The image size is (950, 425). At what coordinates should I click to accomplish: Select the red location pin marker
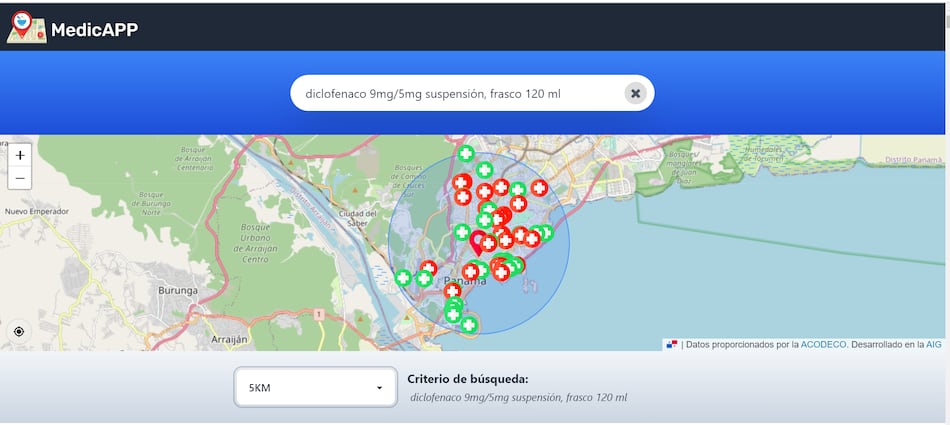tap(478, 242)
